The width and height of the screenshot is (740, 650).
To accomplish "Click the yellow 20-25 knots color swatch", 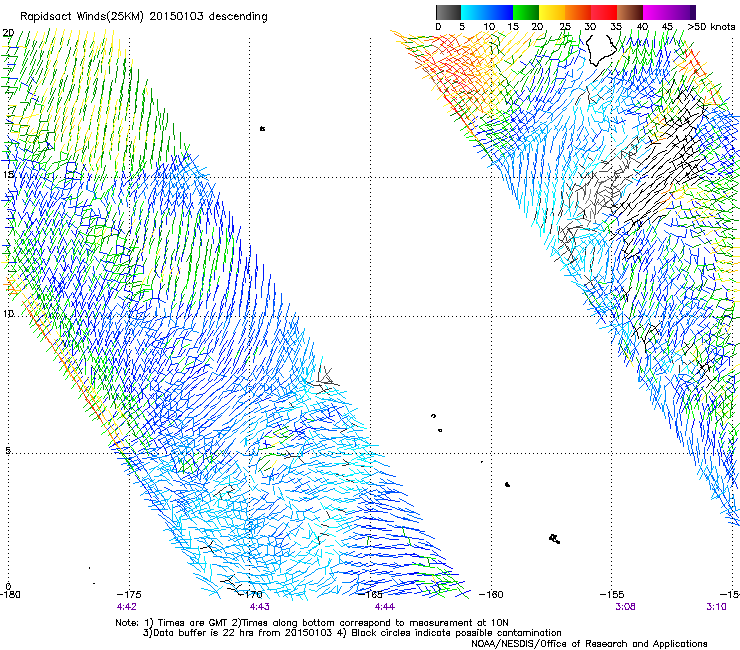I will pyautogui.click(x=552, y=12).
